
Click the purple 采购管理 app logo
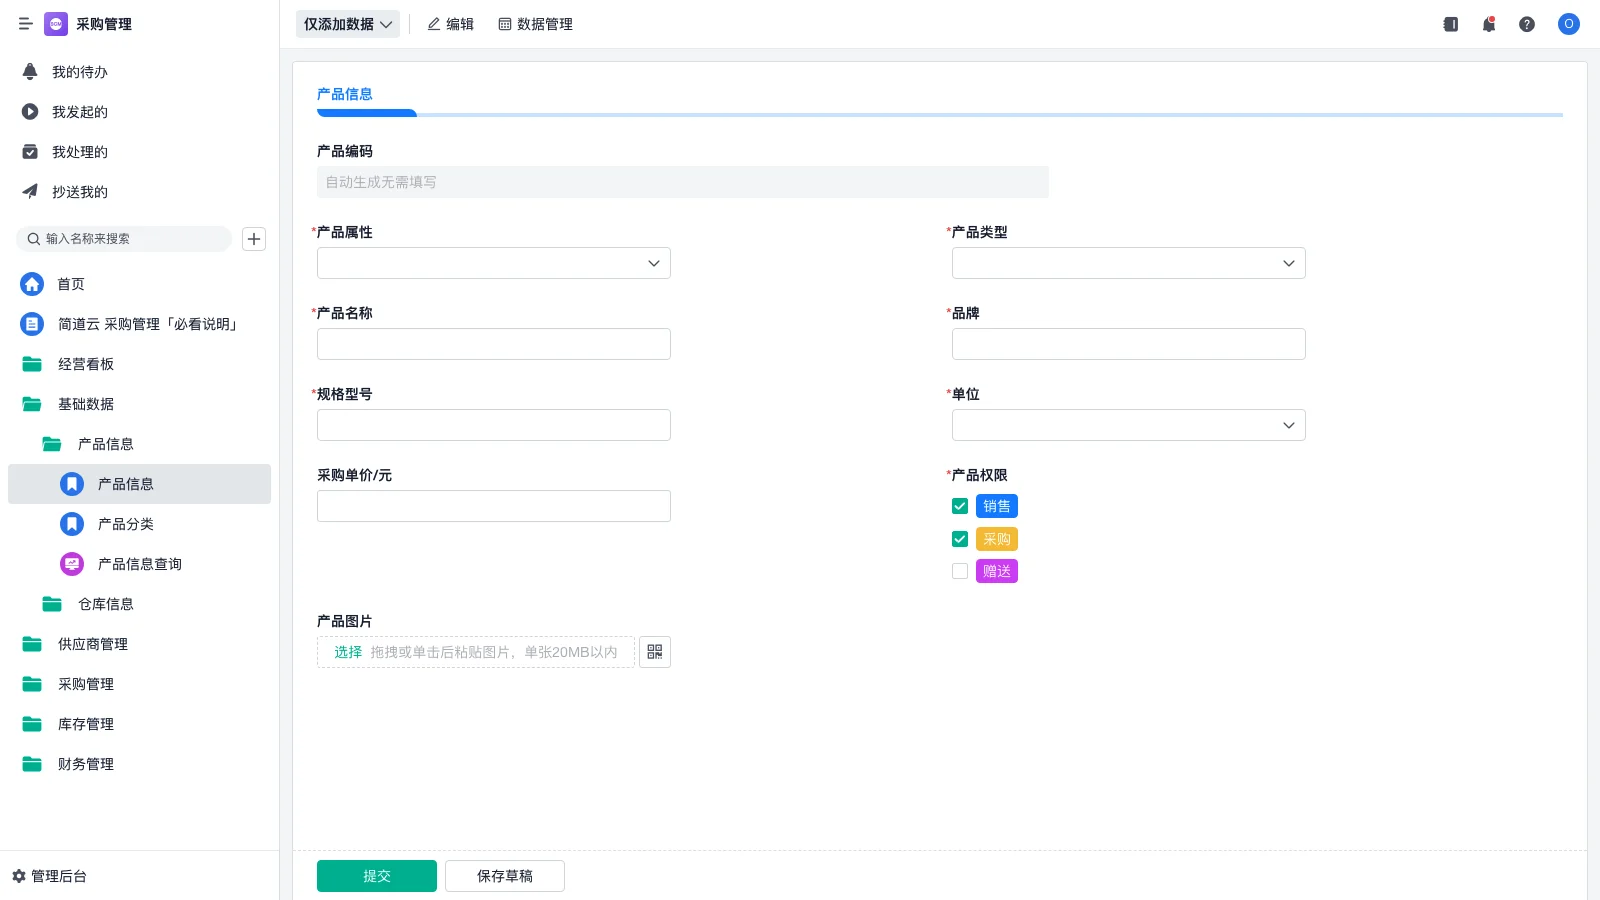[56, 24]
